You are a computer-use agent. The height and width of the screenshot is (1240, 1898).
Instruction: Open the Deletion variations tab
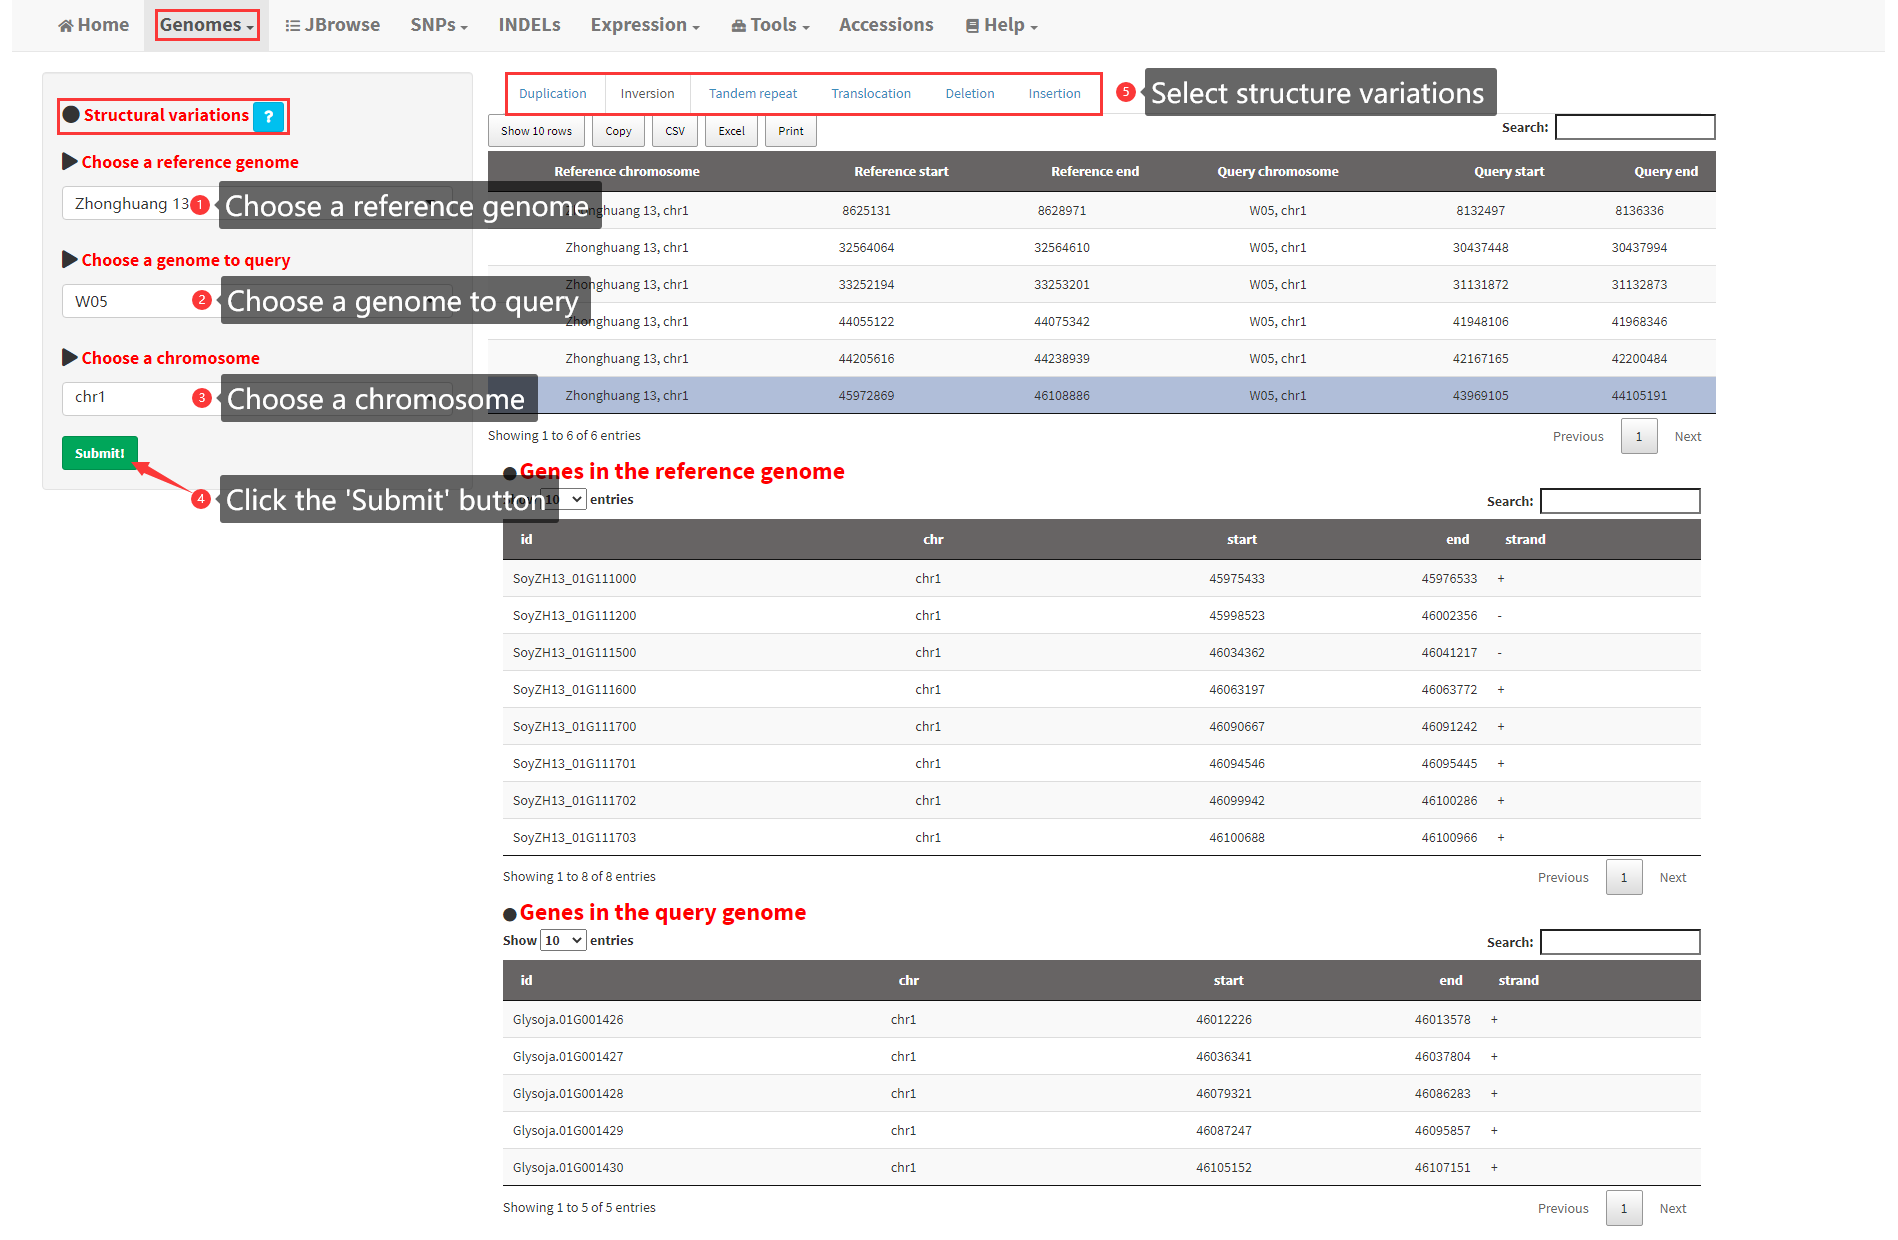tap(969, 94)
